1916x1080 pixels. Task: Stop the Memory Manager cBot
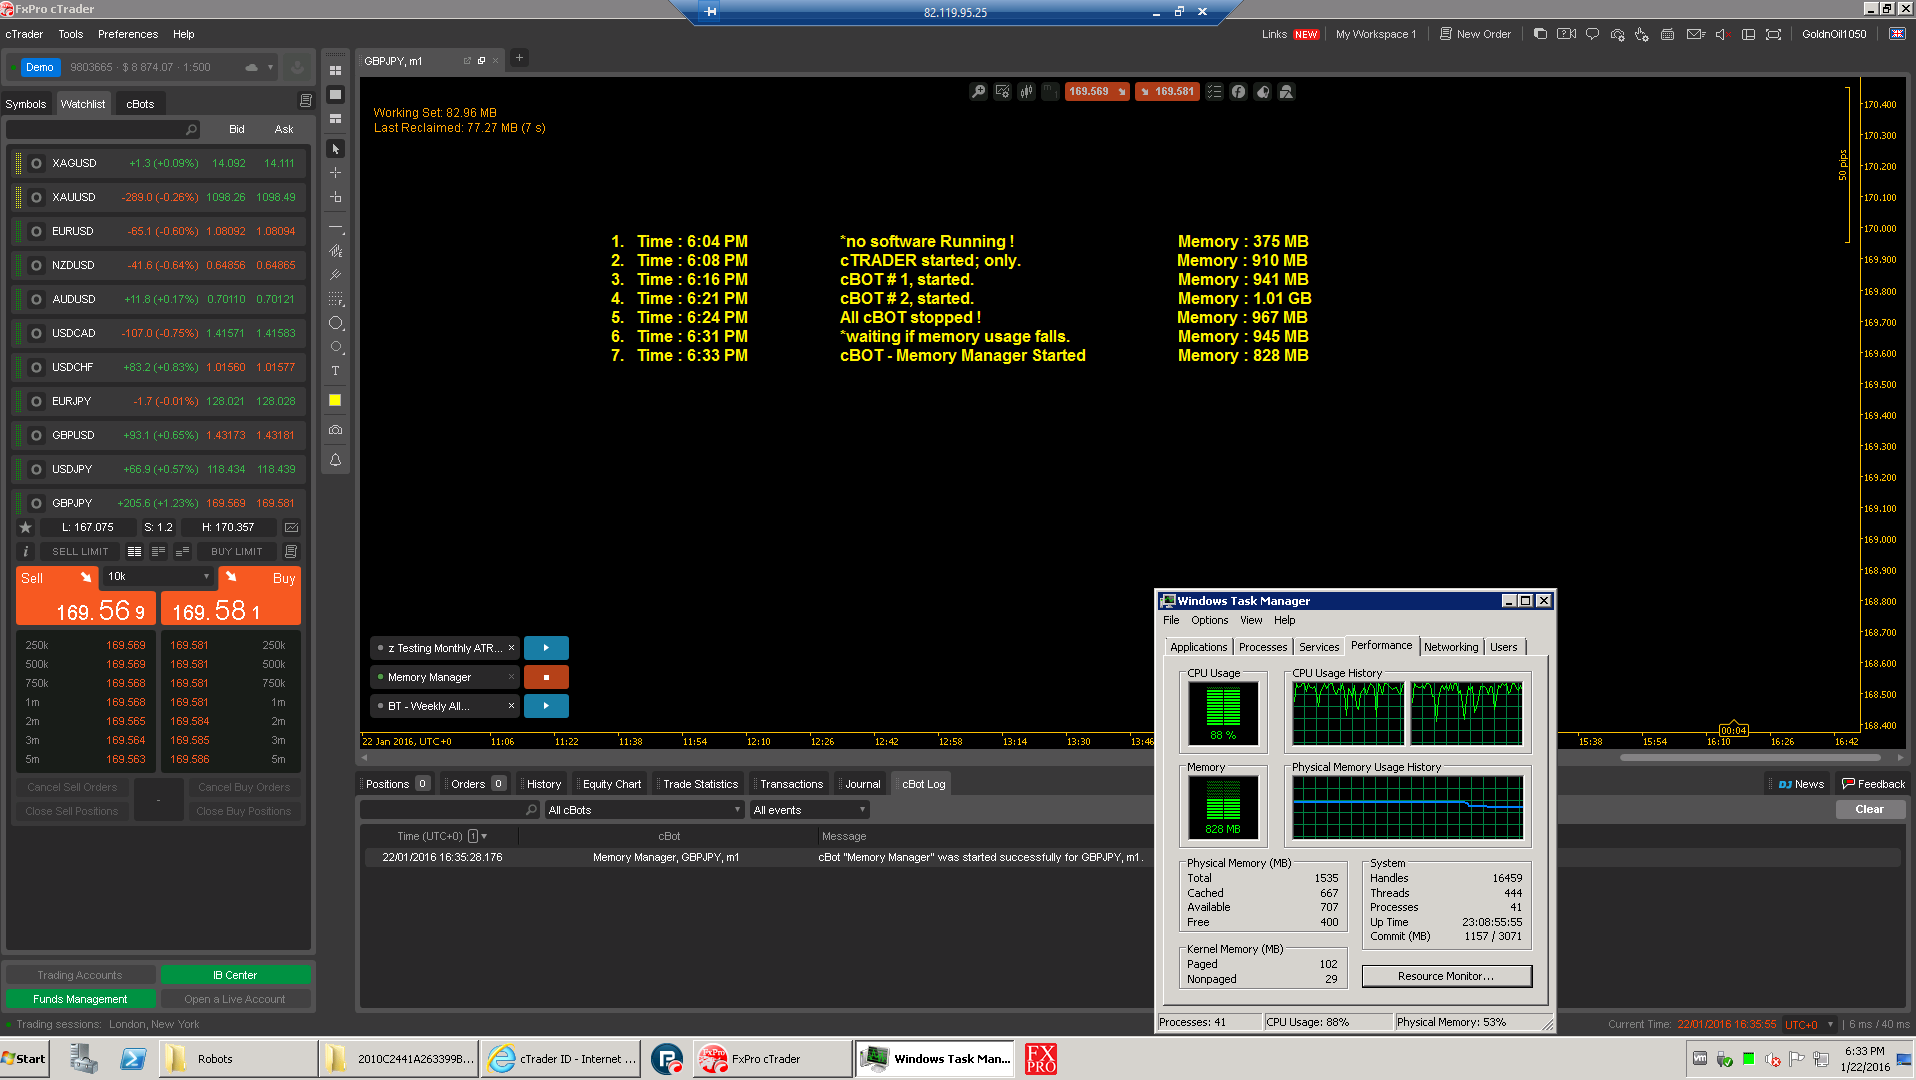point(546,677)
